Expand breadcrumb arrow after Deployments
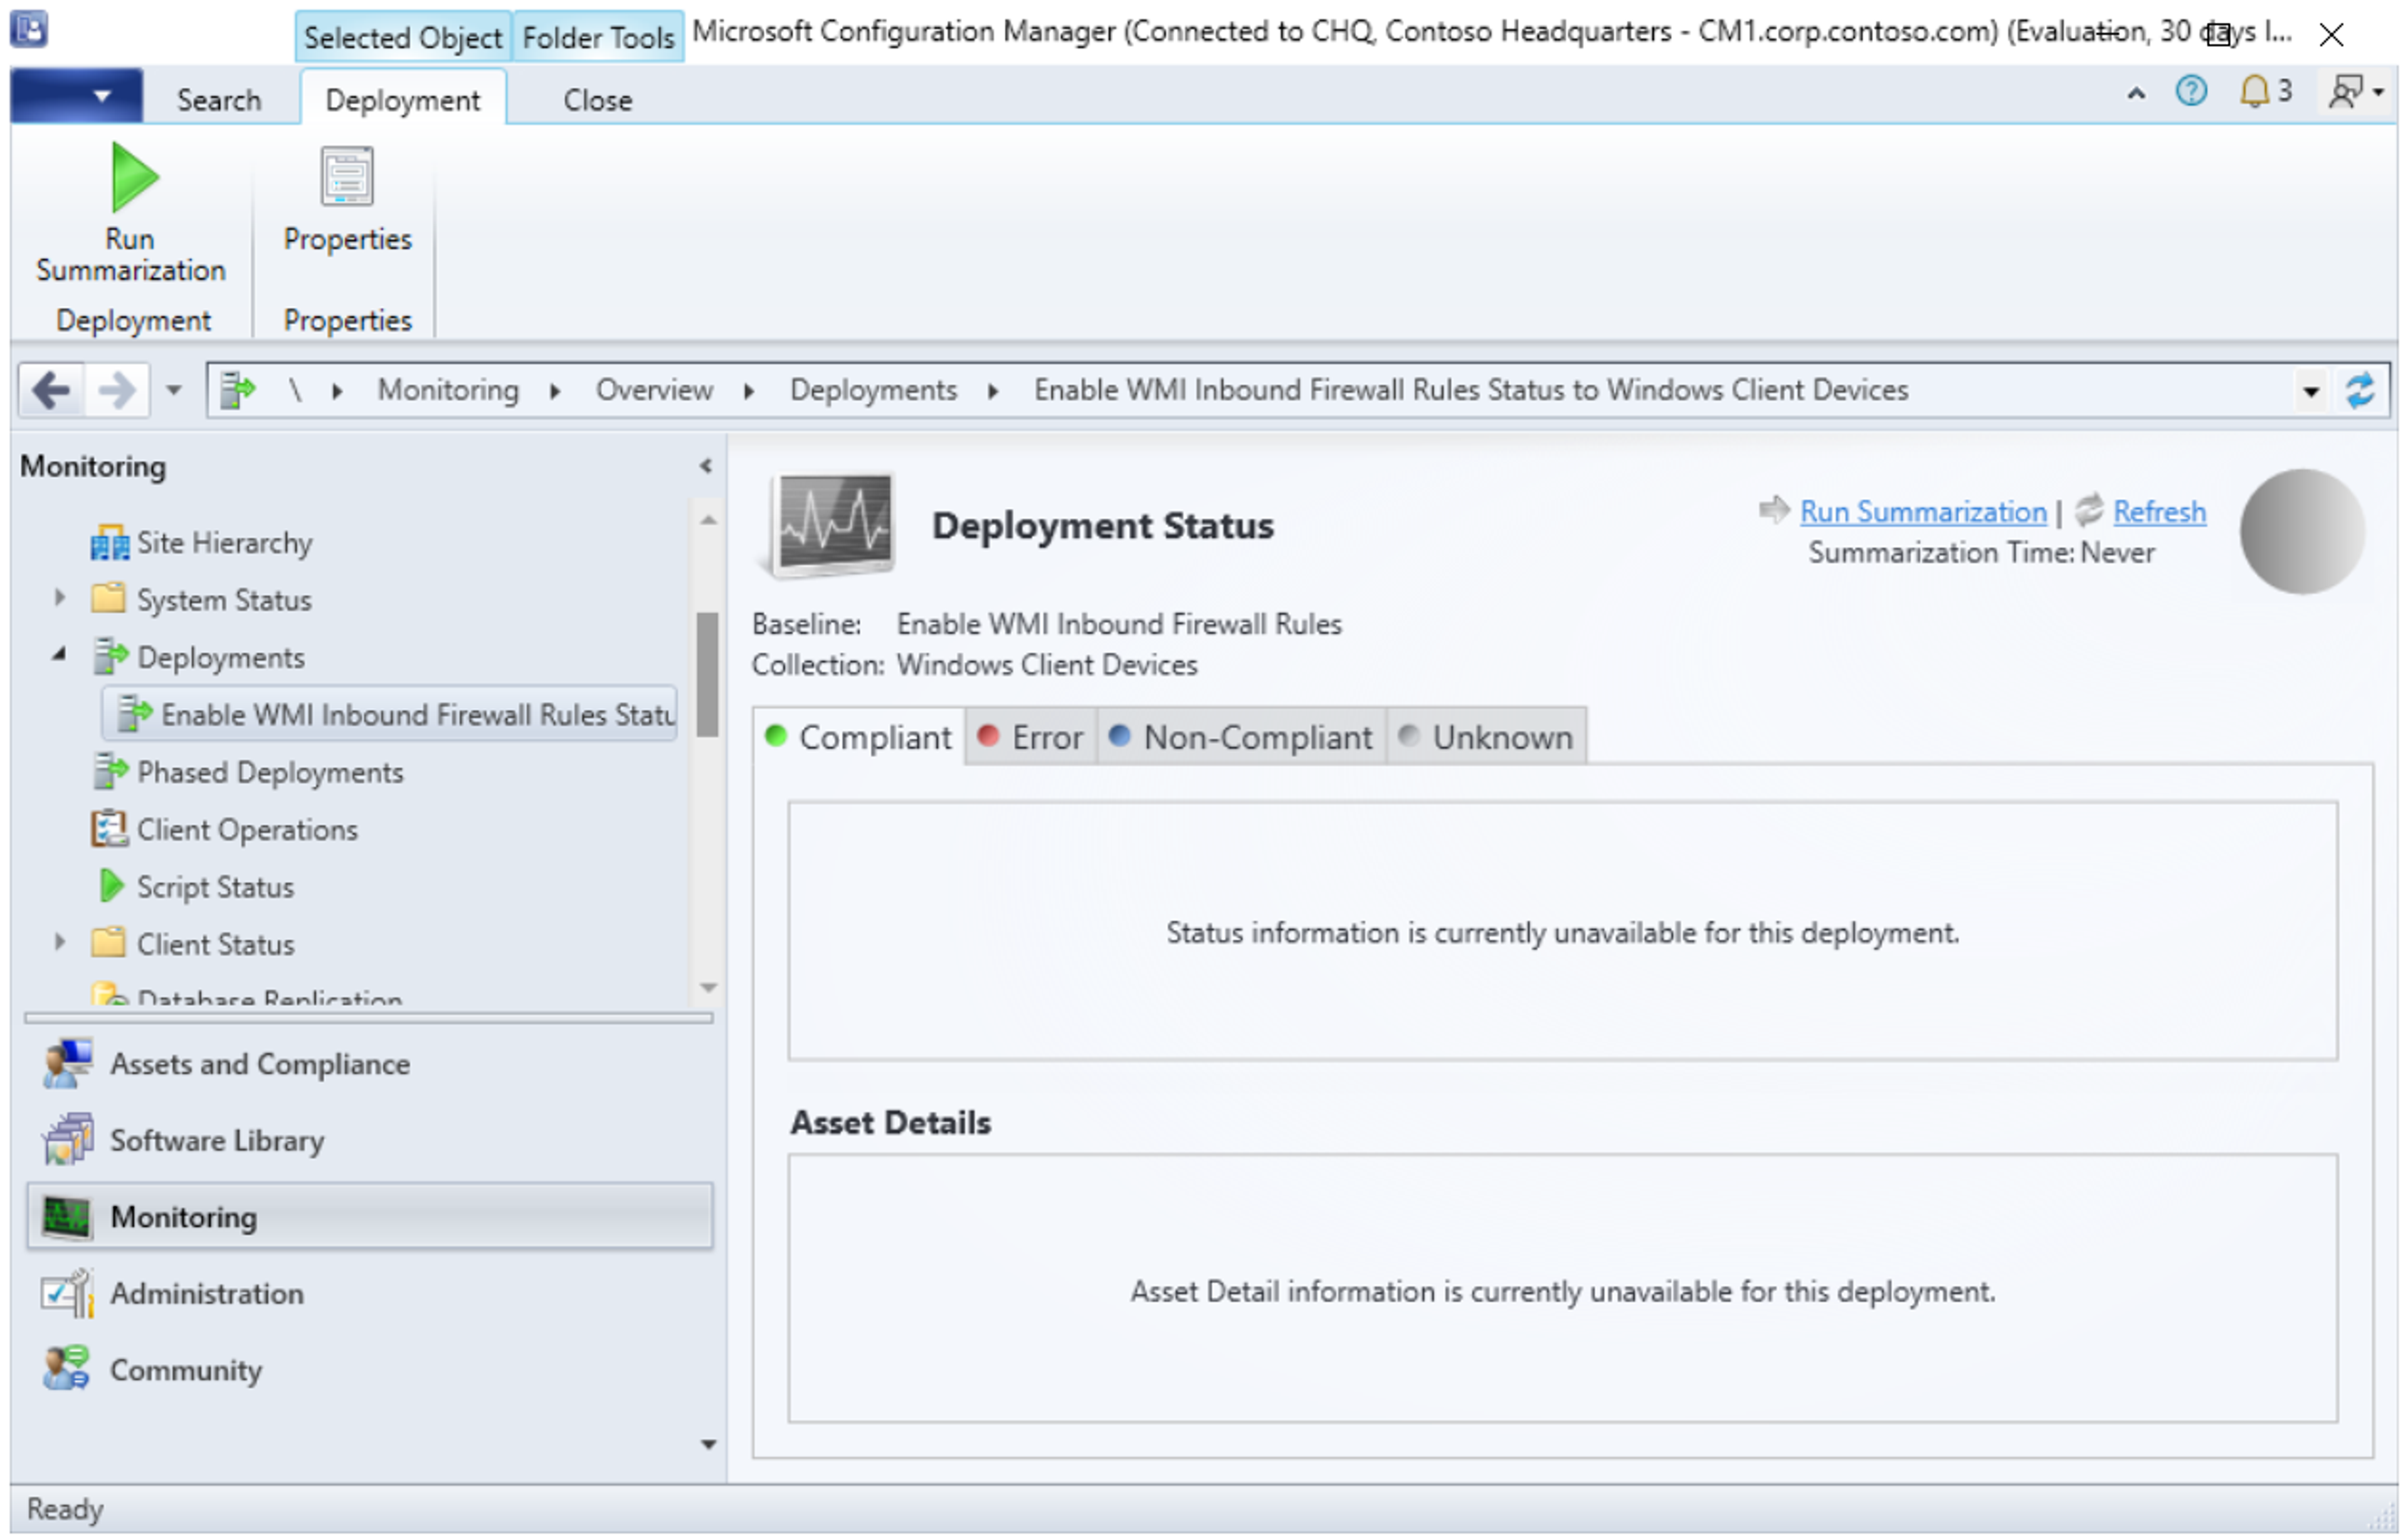The width and height of the screenshot is (2408, 1535). (x=993, y=391)
